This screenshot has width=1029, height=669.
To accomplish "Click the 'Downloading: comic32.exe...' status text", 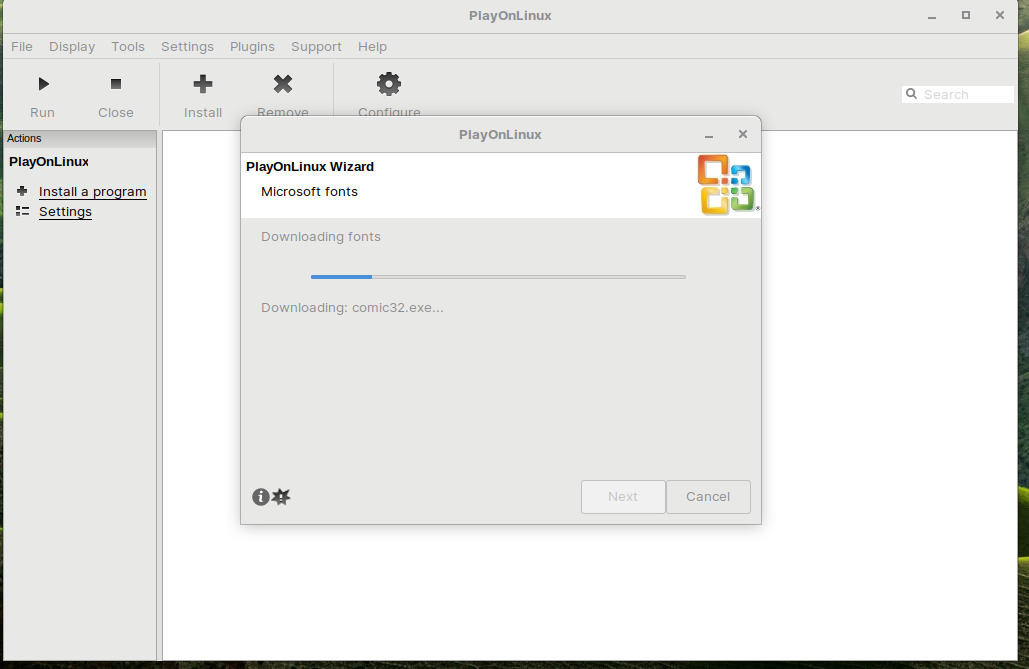I will pos(352,307).
